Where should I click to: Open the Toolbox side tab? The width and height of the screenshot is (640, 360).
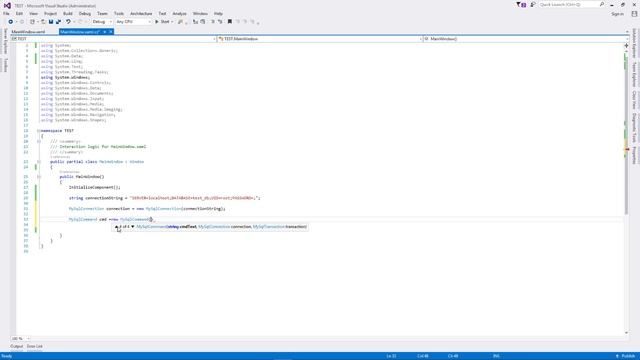pos(6,65)
